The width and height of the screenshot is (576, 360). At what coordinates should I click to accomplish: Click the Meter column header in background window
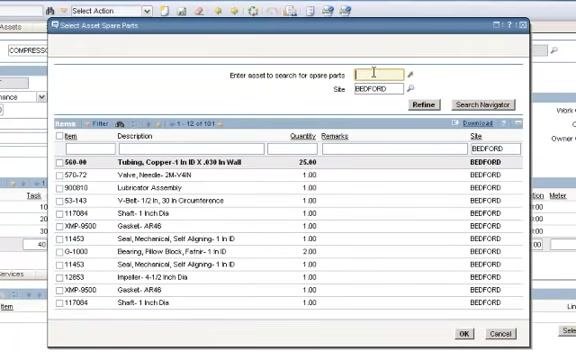[558, 196]
